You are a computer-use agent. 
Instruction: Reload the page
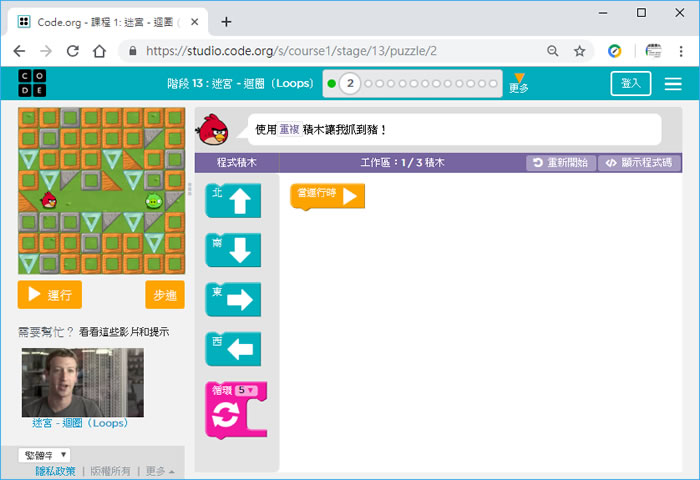pyautogui.click(x=73, y=51)
